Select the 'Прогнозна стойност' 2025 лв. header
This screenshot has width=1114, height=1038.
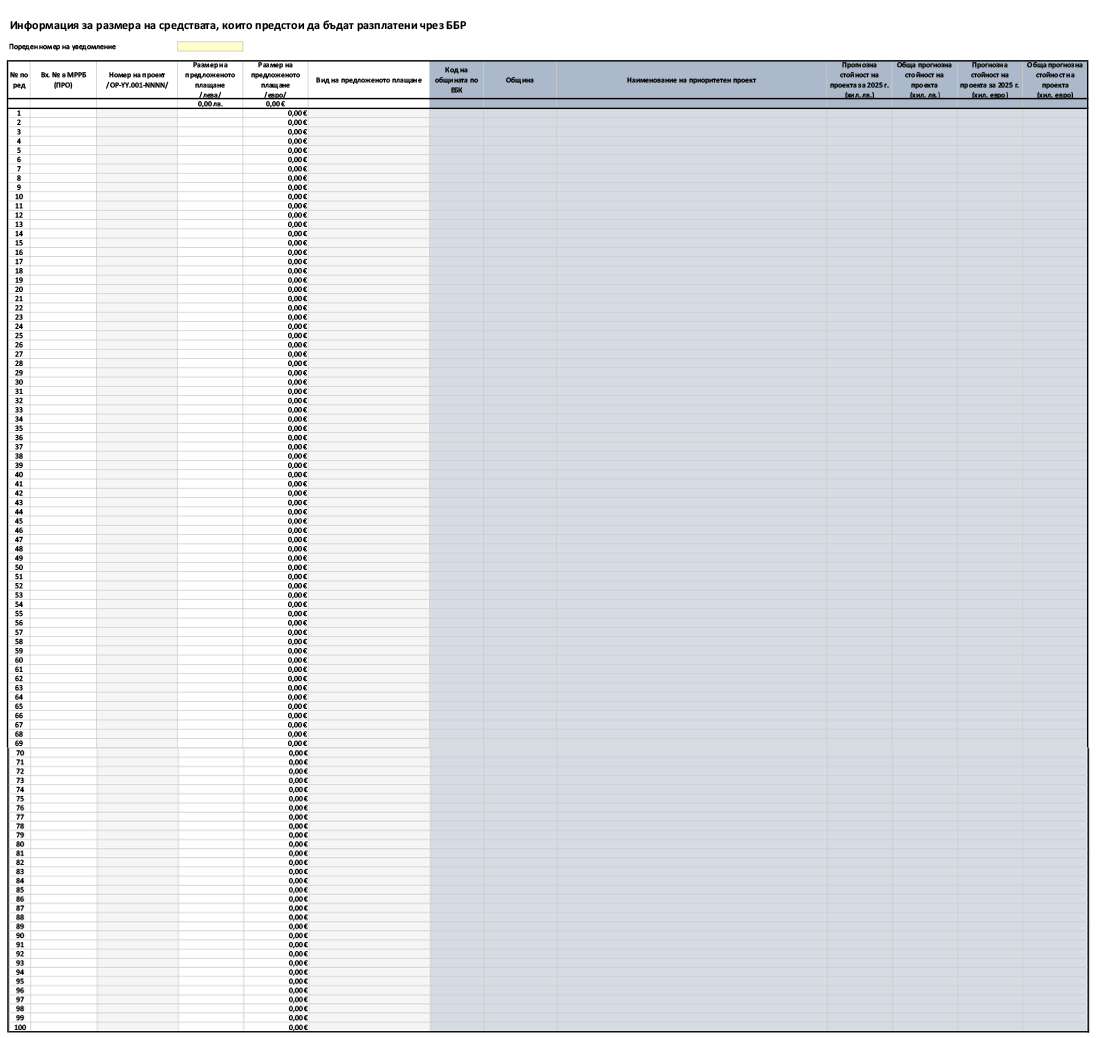[859, 80]
